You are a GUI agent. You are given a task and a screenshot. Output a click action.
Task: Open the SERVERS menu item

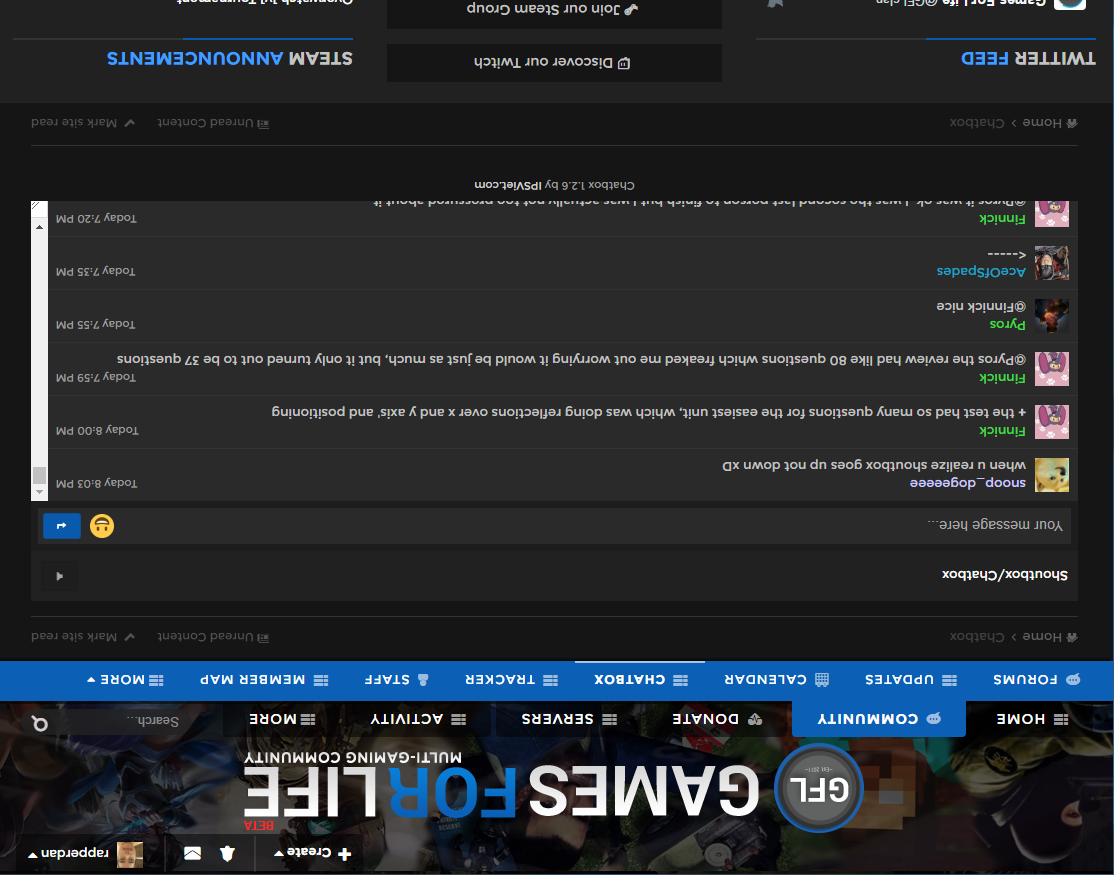(x=569, y=719)
